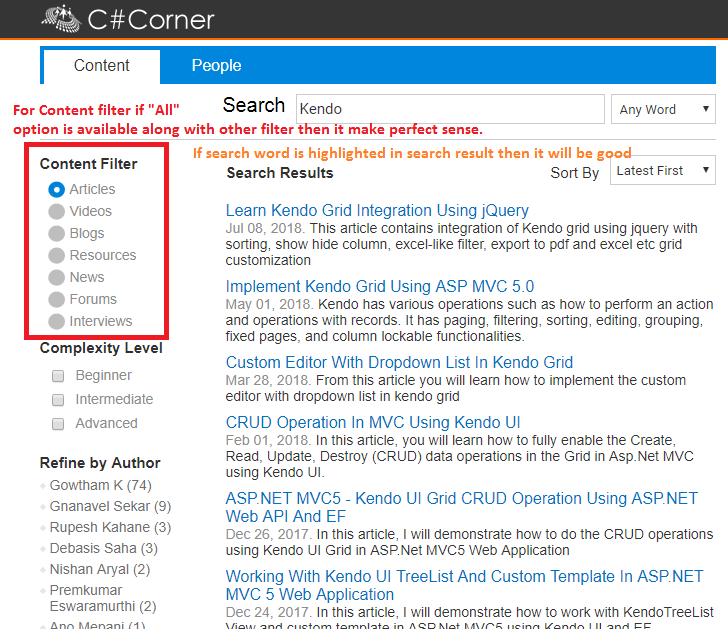The width and height of the screenshot is (728, 629).
Task: Select the Resources content filter
Action: 57,255
